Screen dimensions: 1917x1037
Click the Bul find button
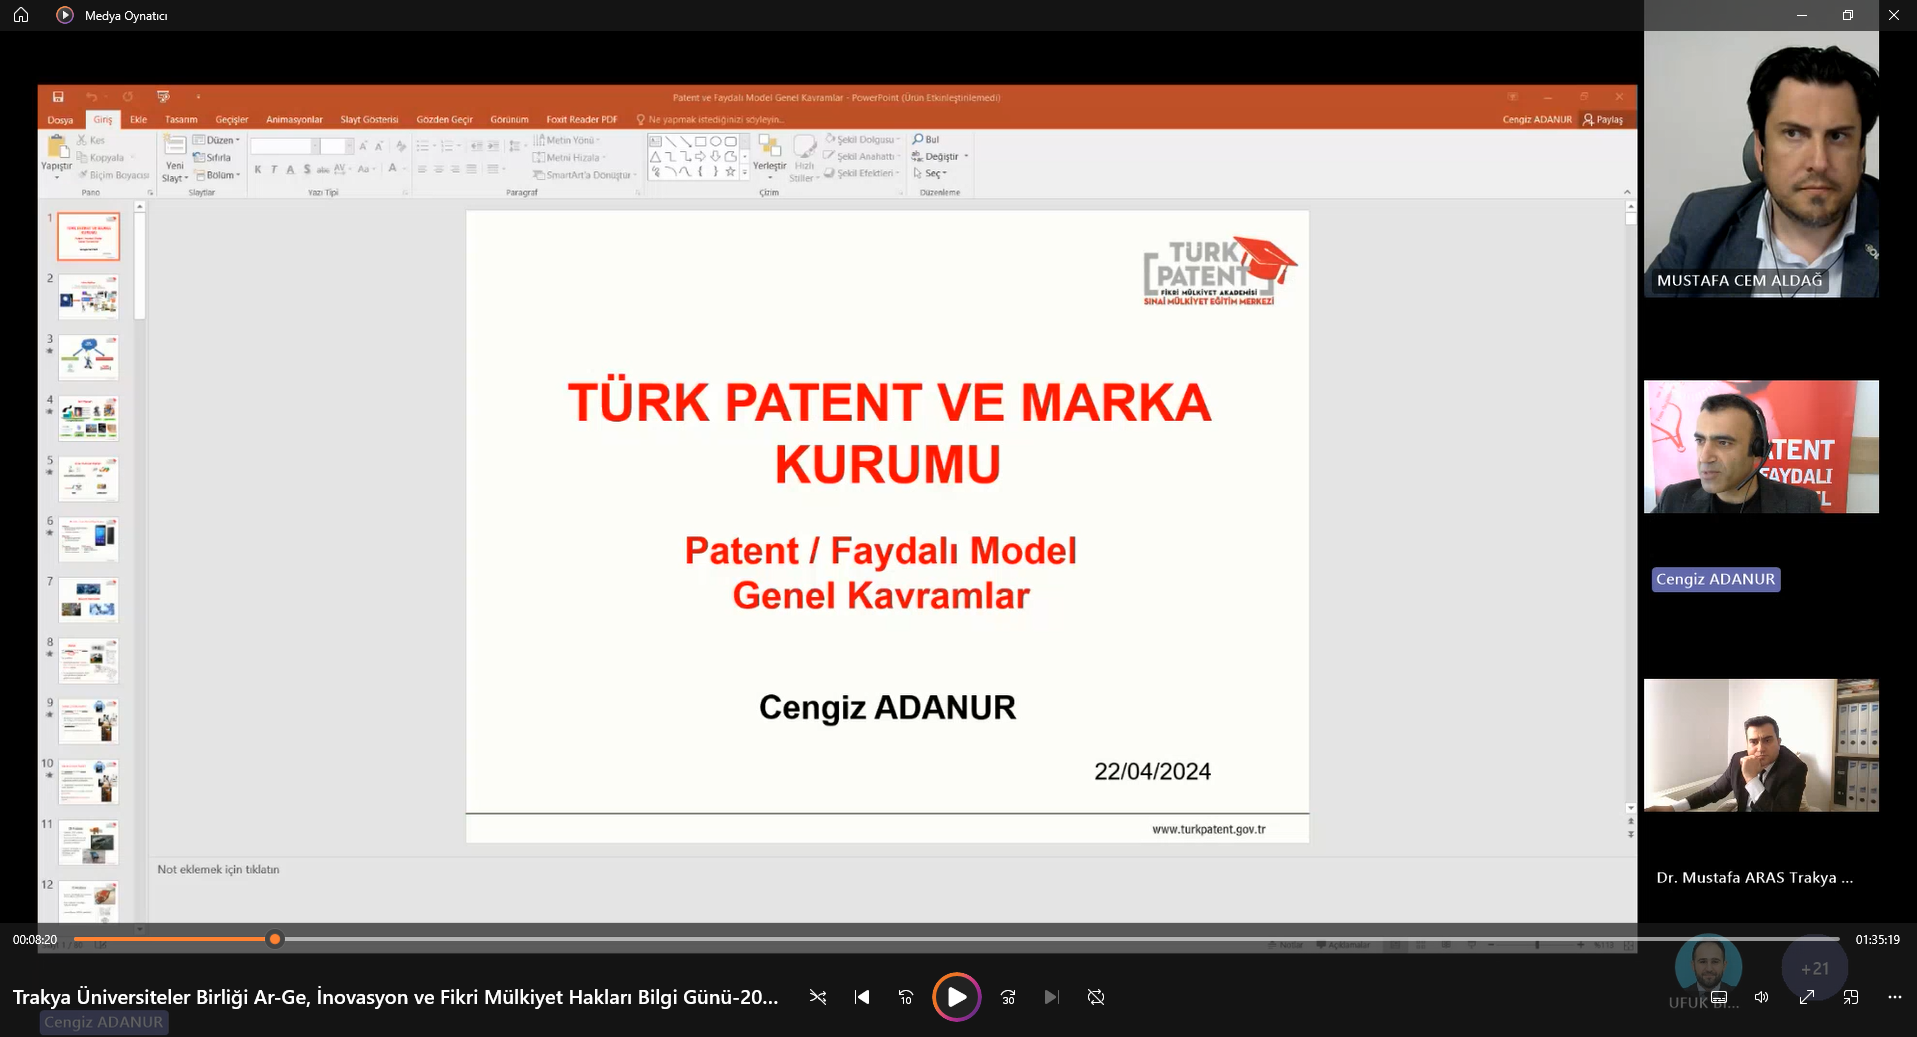[x=926, y=139]
